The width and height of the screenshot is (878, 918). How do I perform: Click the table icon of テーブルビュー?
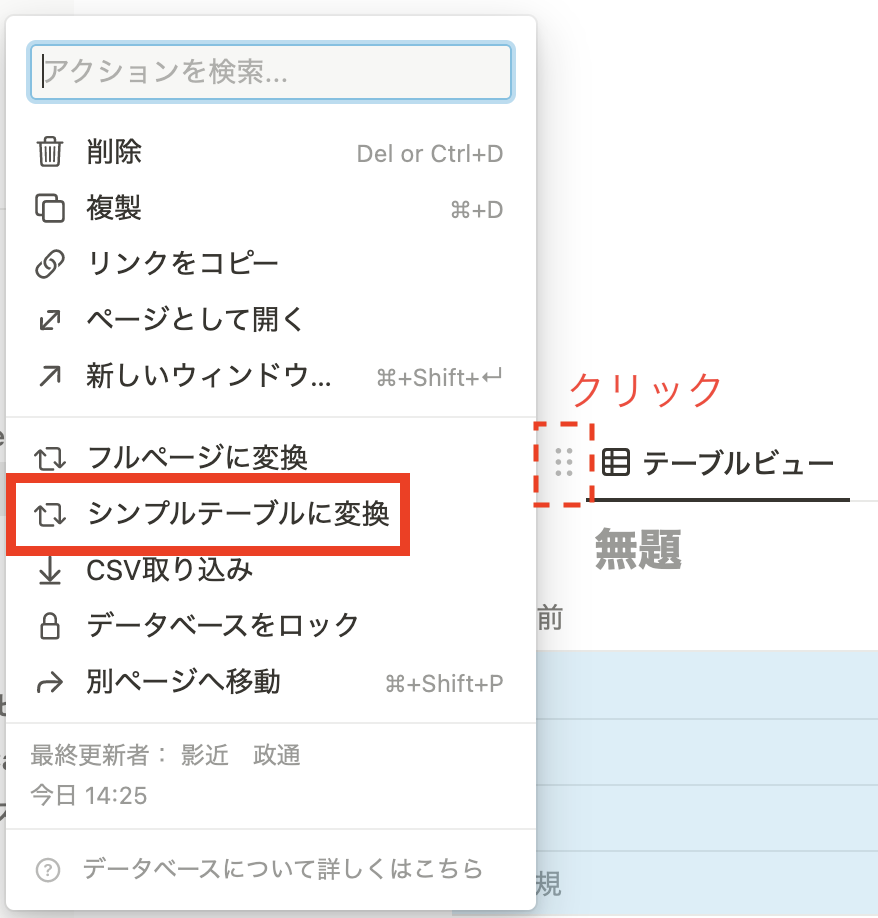pos(616,463)
